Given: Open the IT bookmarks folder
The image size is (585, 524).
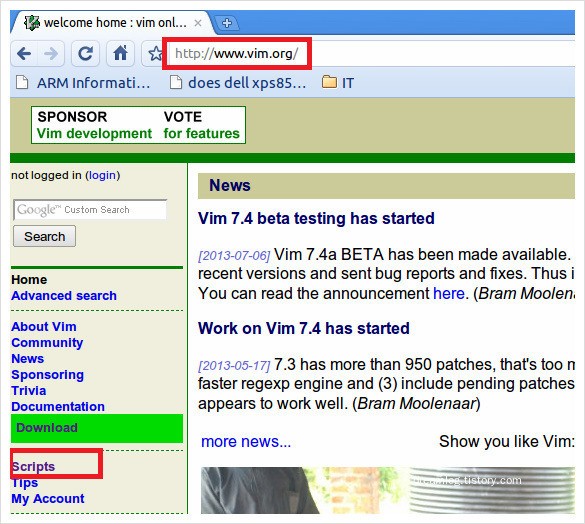Looking at the screenshot, I should [x=338, y=83].
